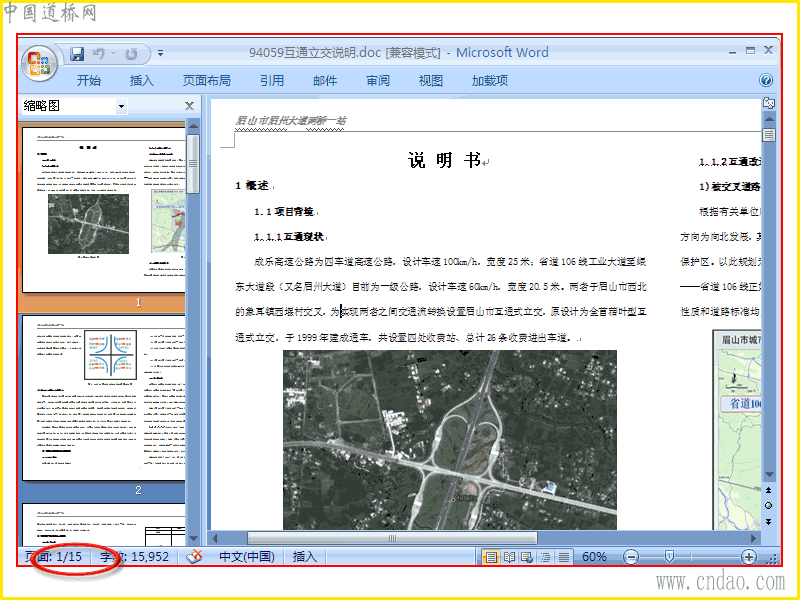
Task: Expand the 缩略图 pane dropdown
Action: tap(121, 106)
